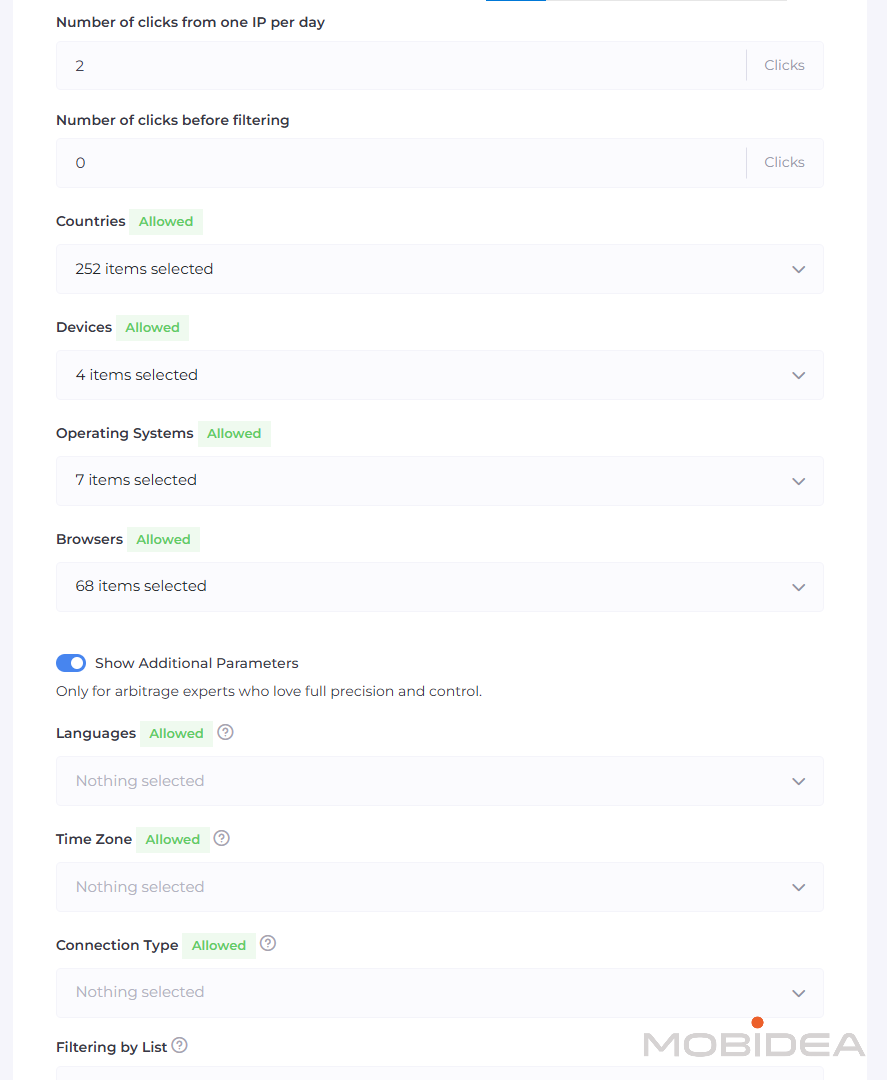This screenshot has height=1080, width=887.
Task: Open the Languages dropdown
Action: tap(439, 781)
